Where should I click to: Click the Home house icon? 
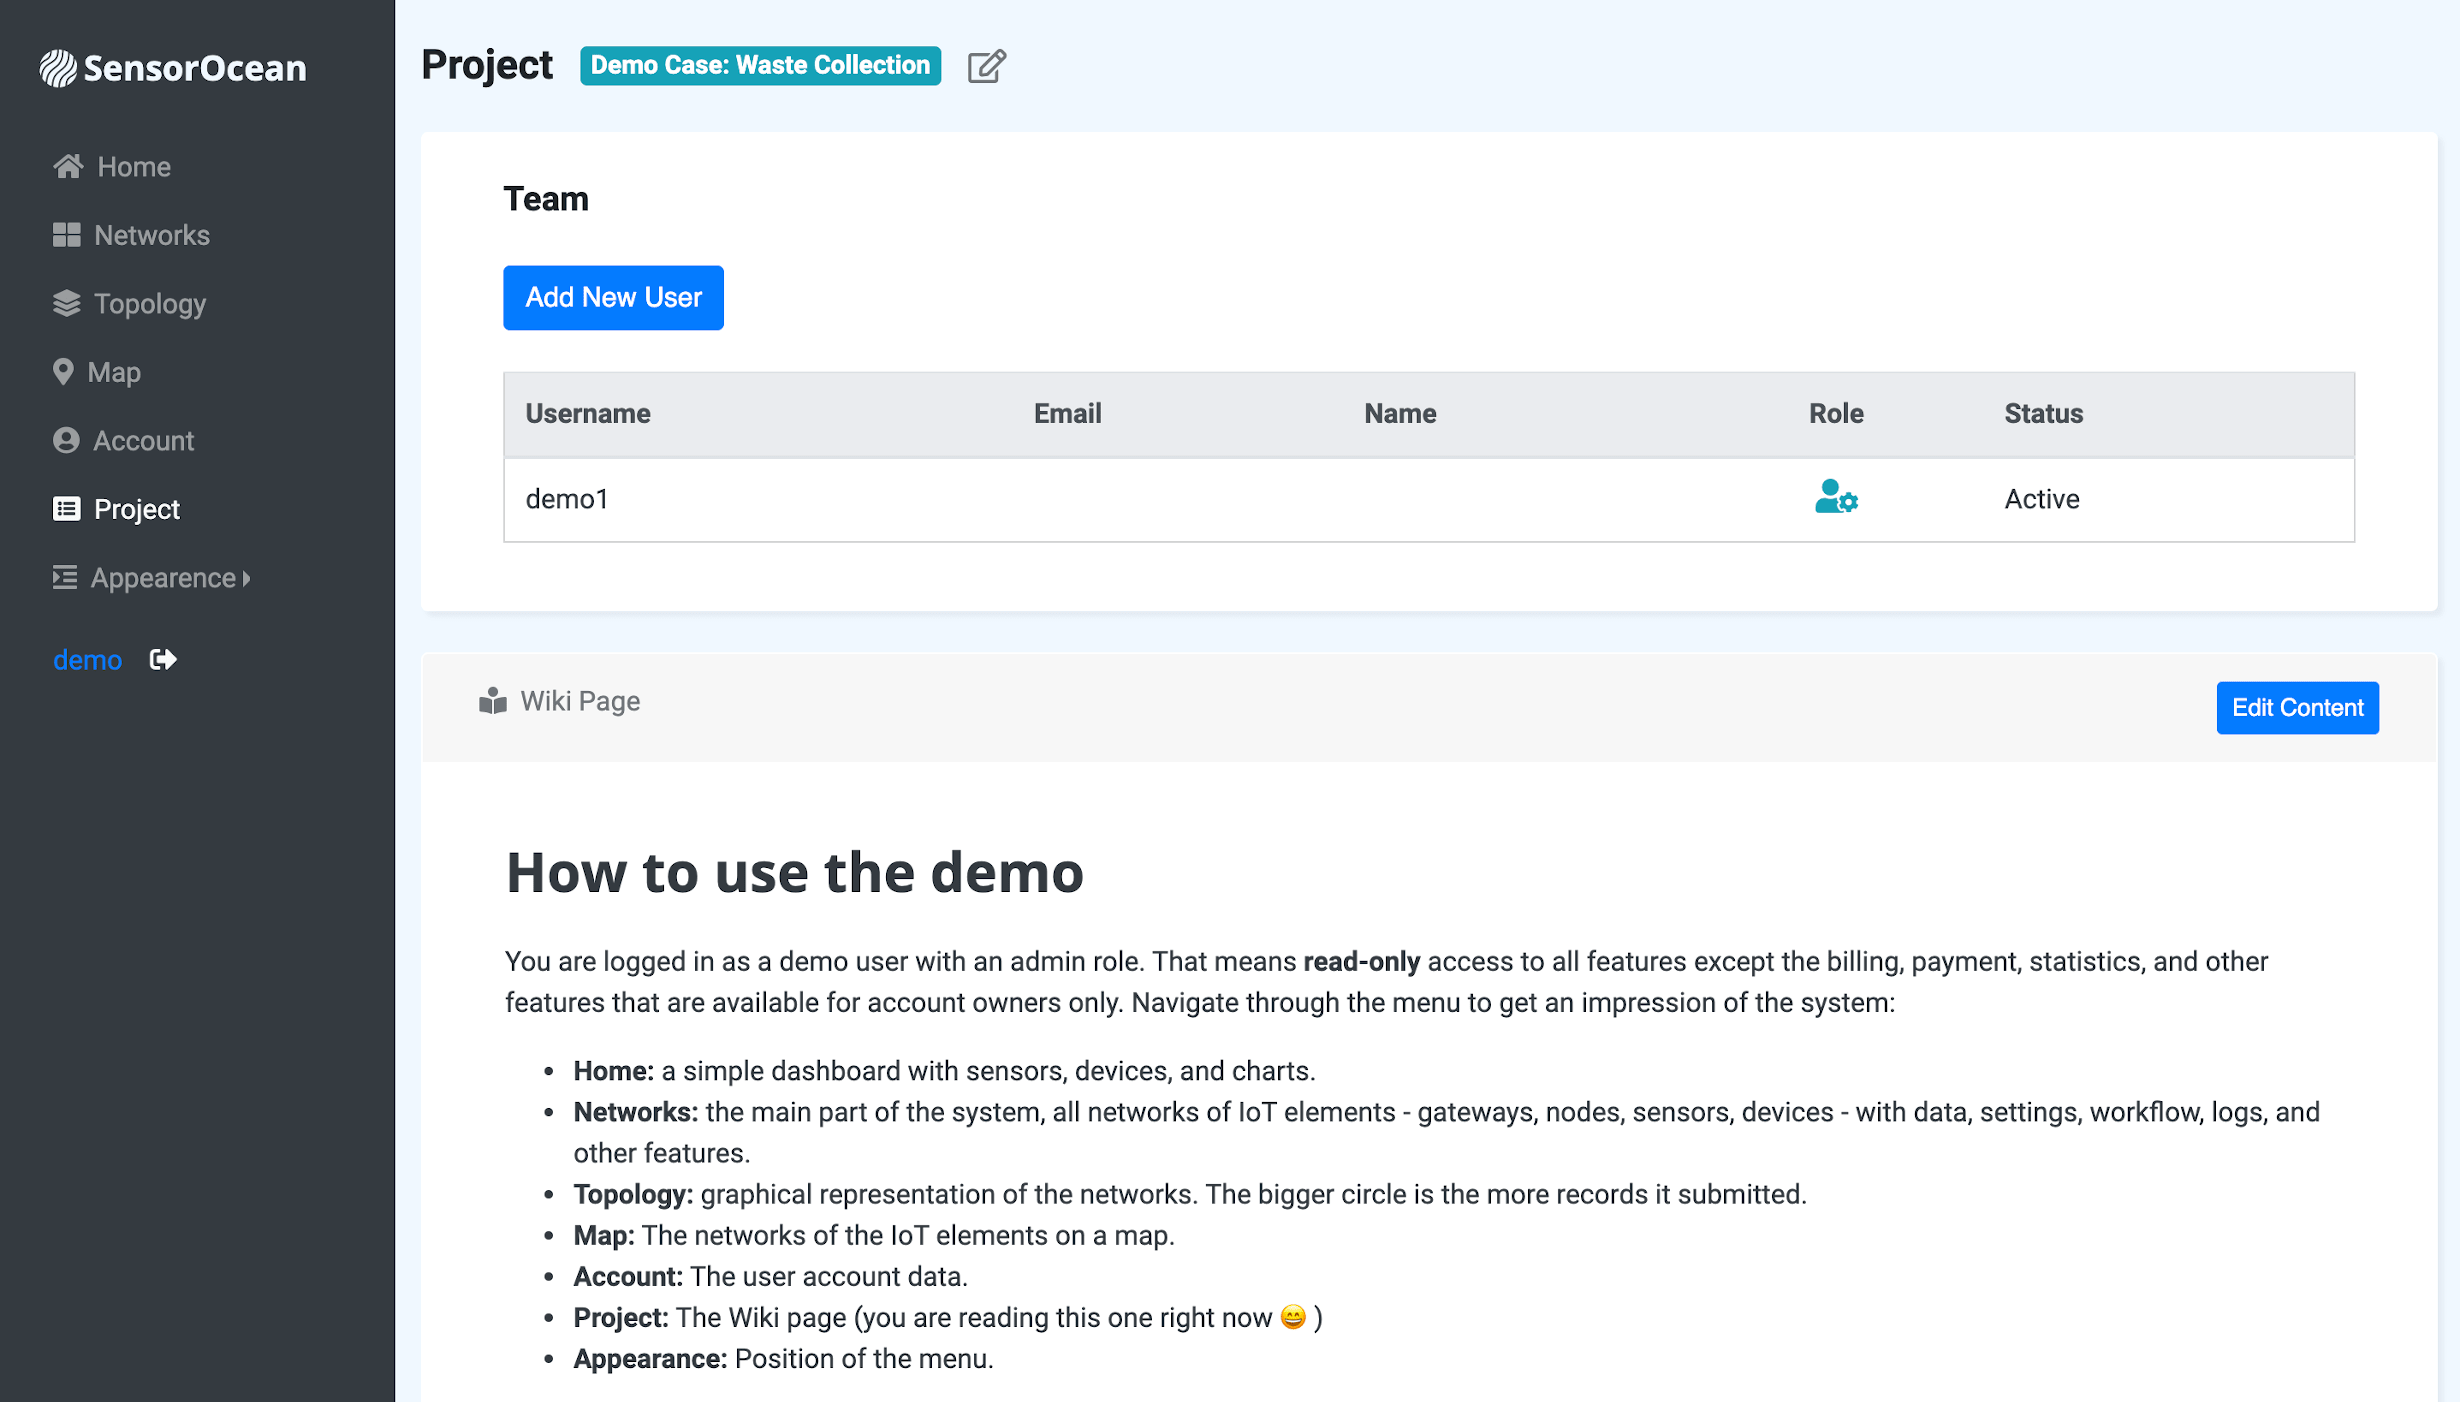click(68, 166)
